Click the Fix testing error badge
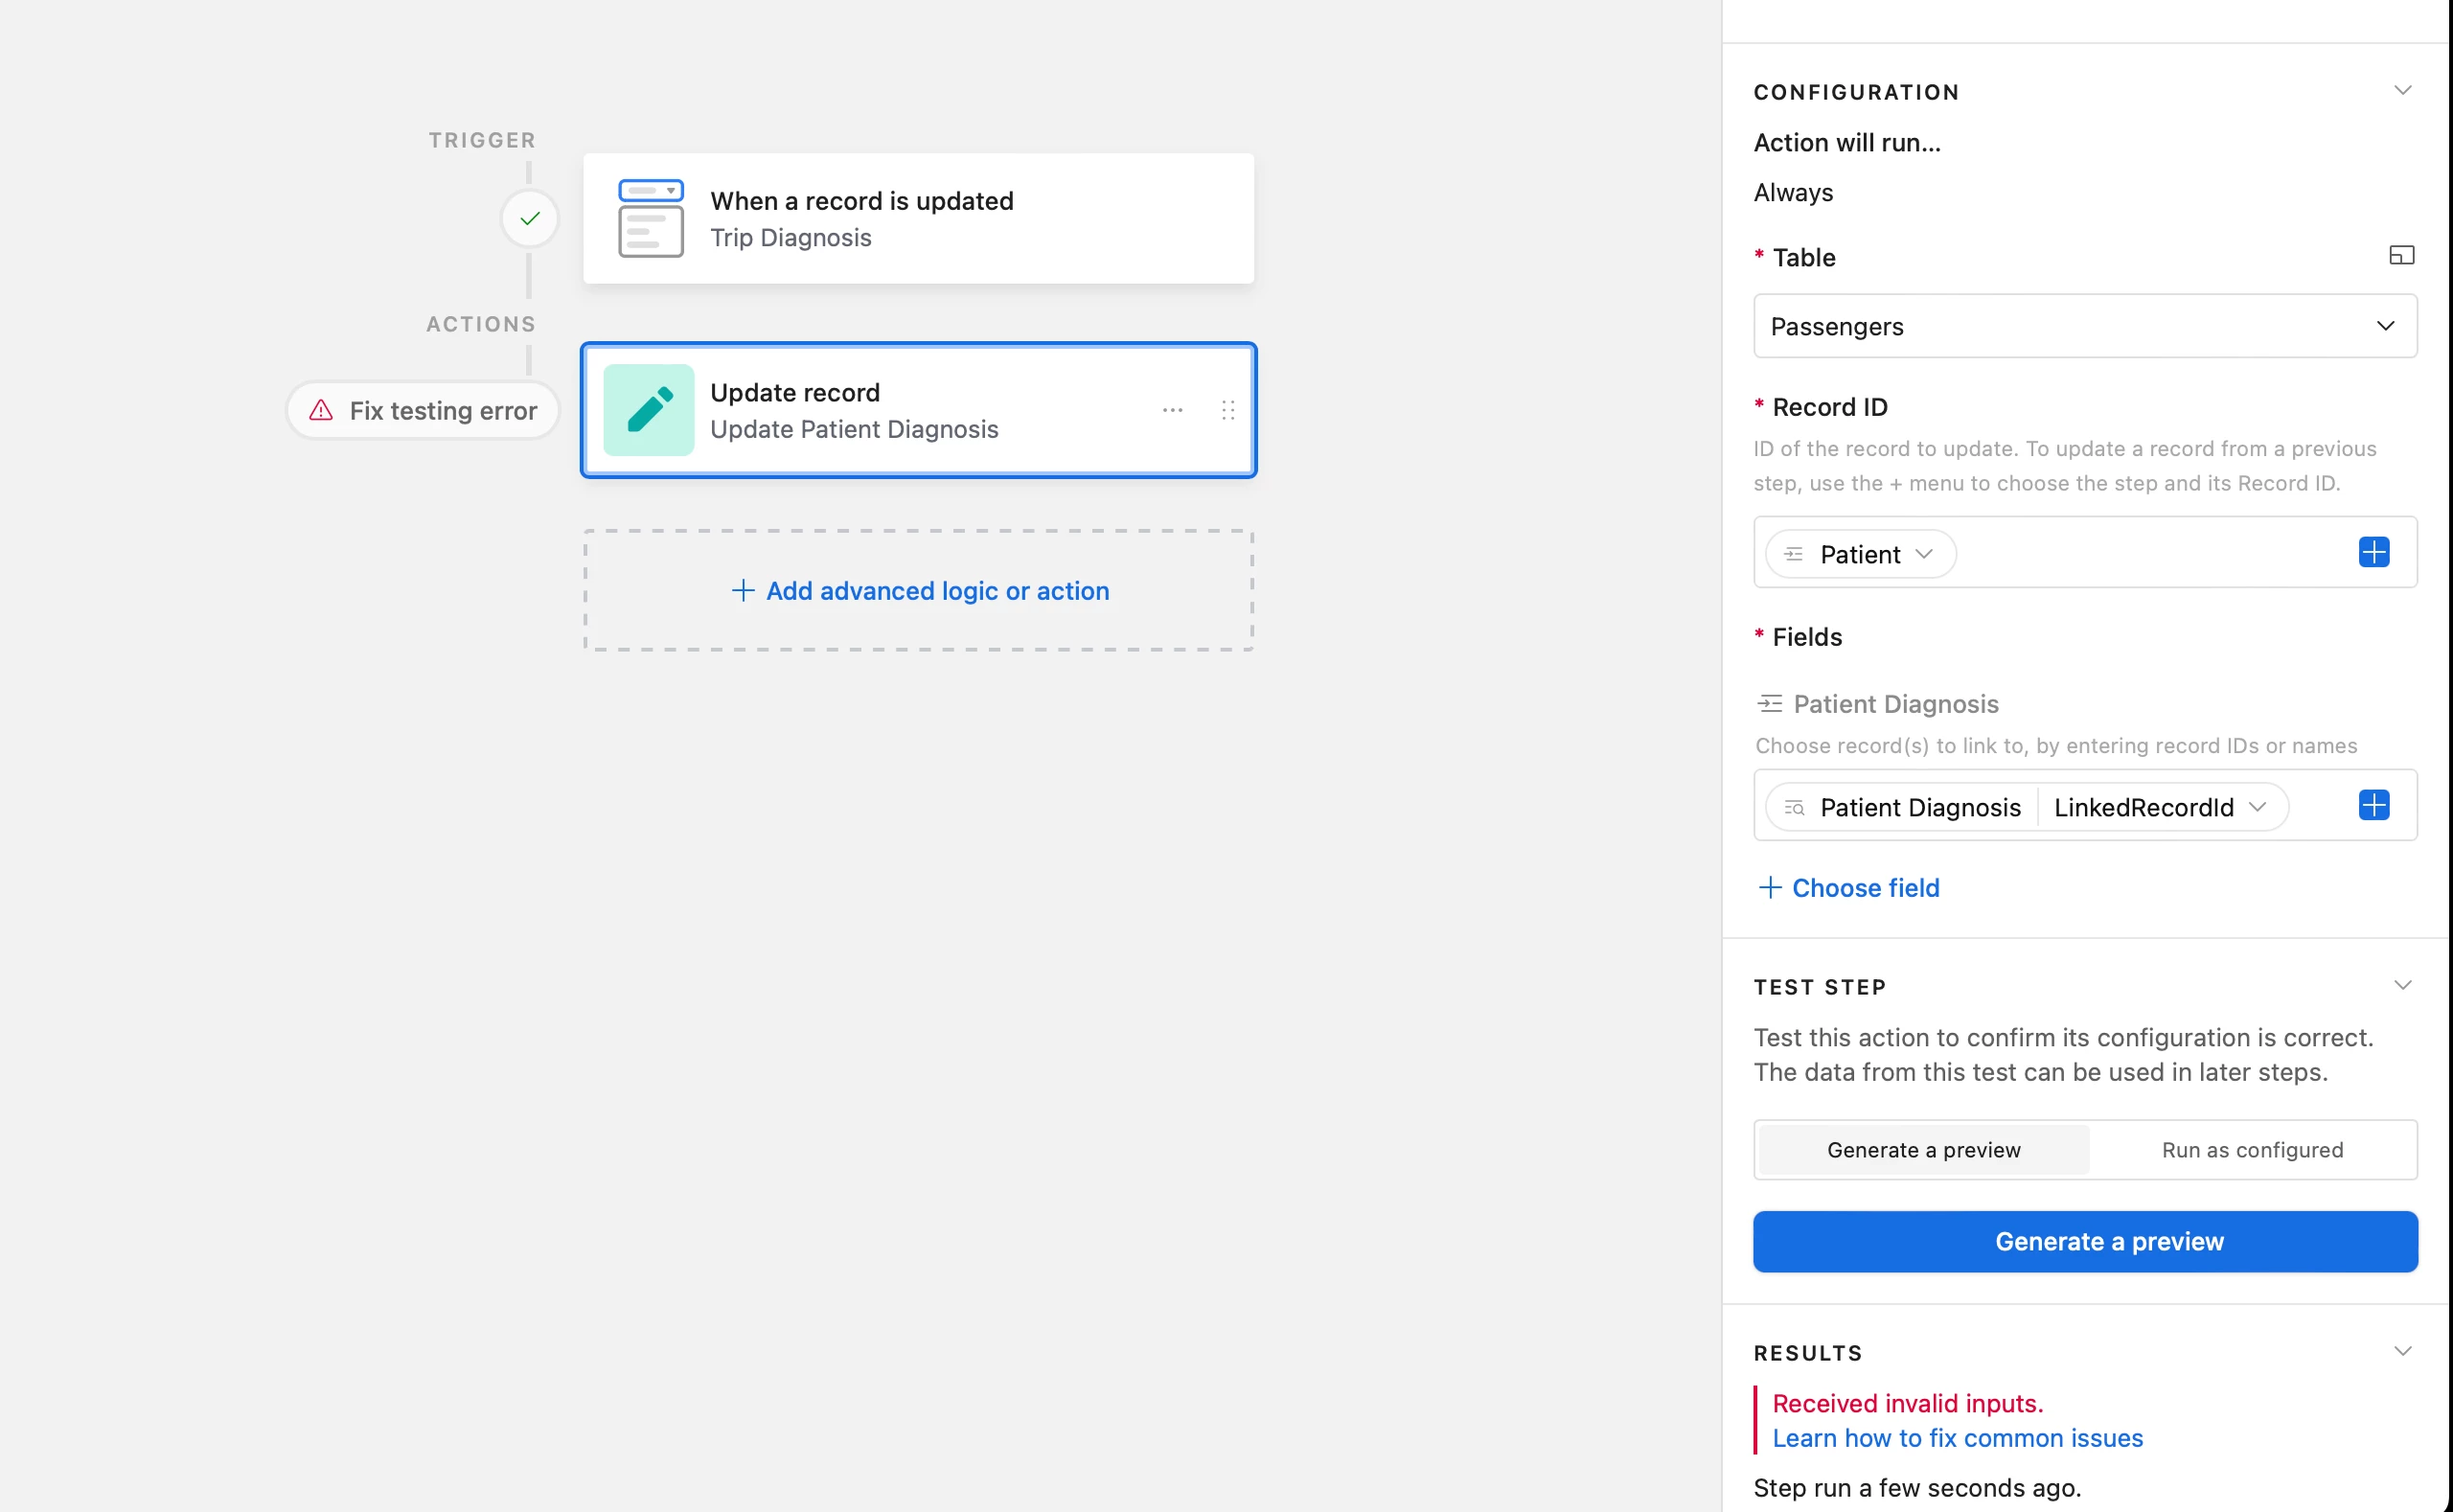The image size is (2453, 1512). click(423, 411)
